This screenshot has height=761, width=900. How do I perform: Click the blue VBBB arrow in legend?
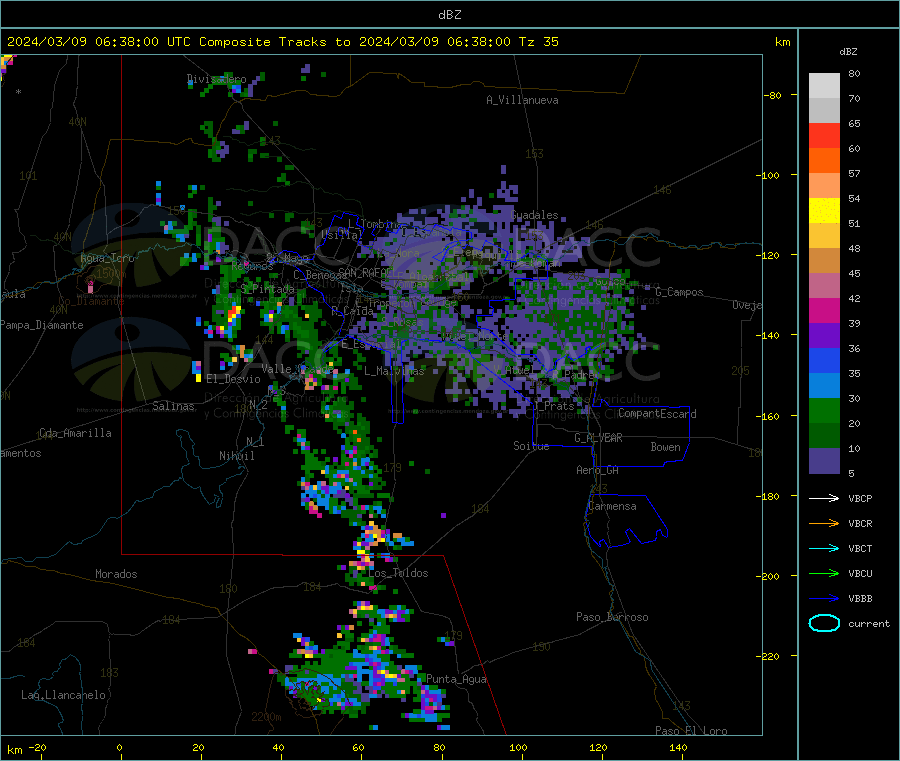point(824,599)
